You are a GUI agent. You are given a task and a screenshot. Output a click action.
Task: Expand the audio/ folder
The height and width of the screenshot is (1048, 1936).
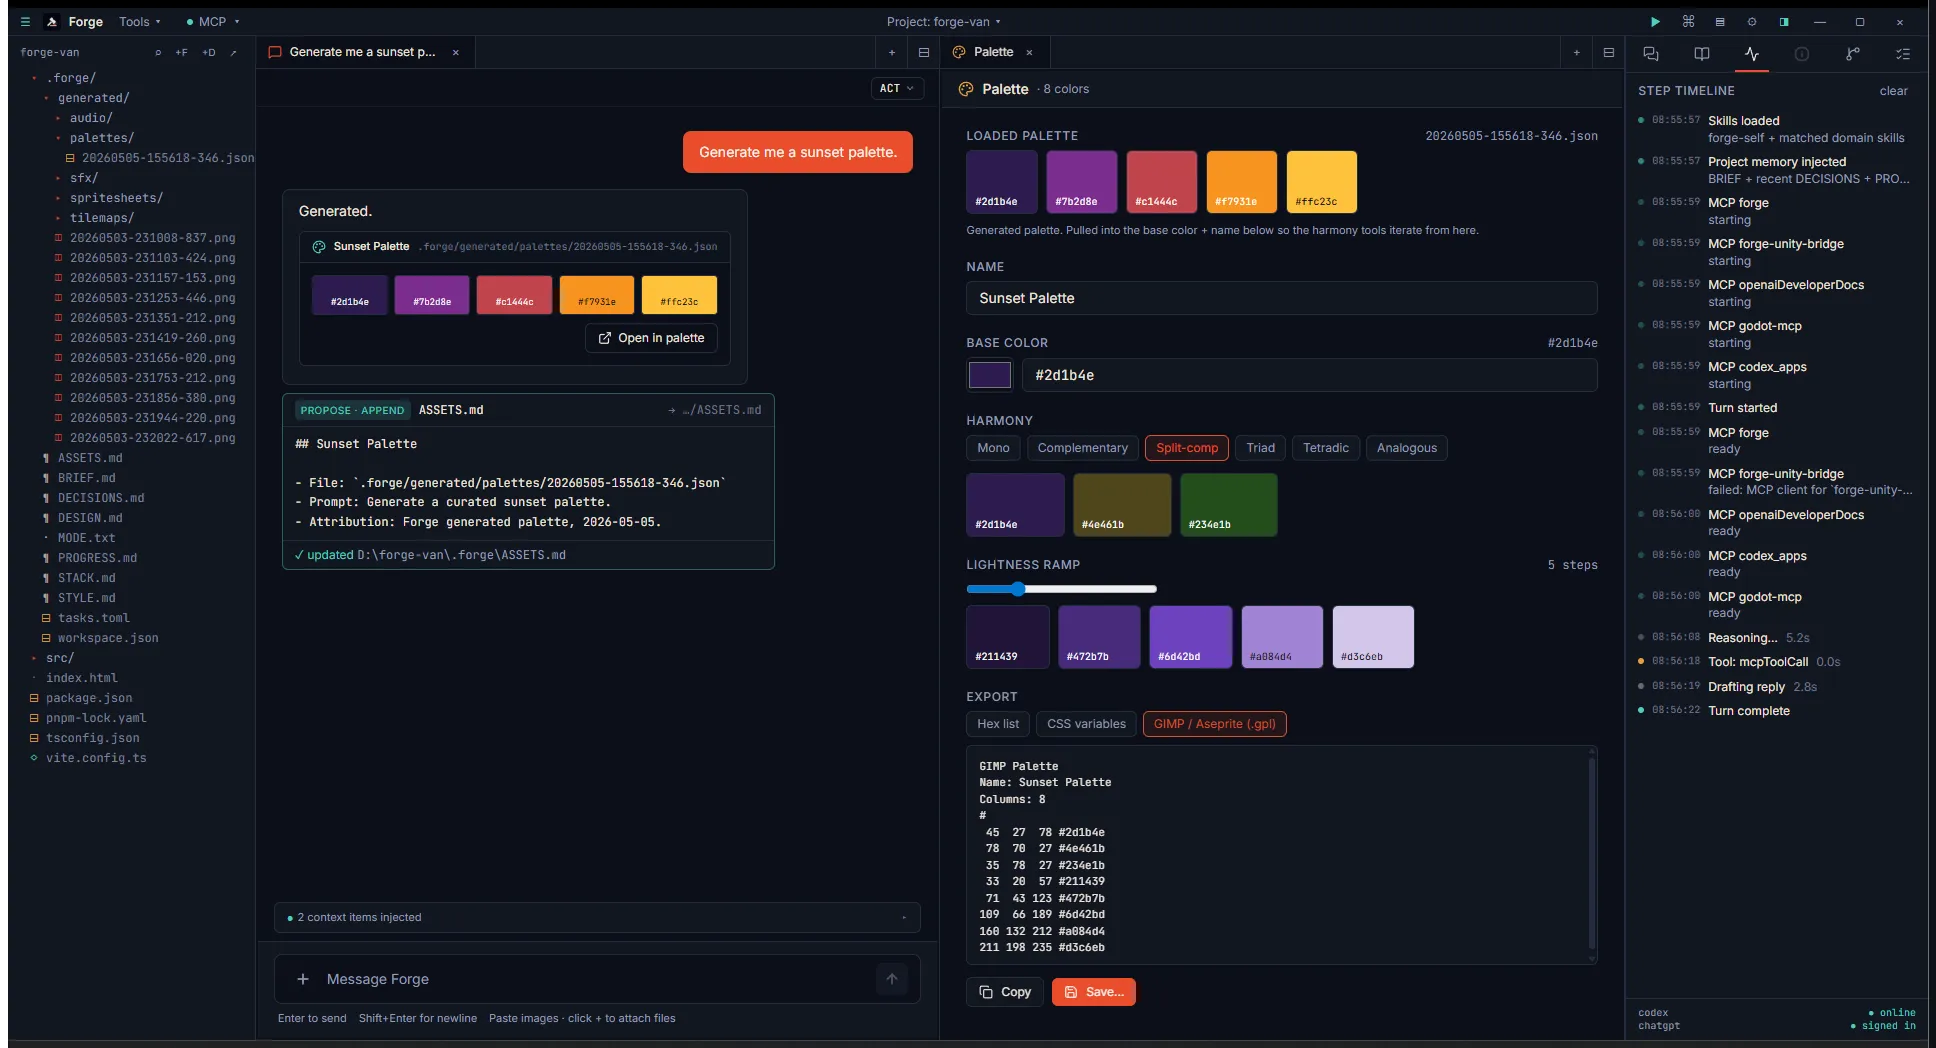tap(91, 118)
